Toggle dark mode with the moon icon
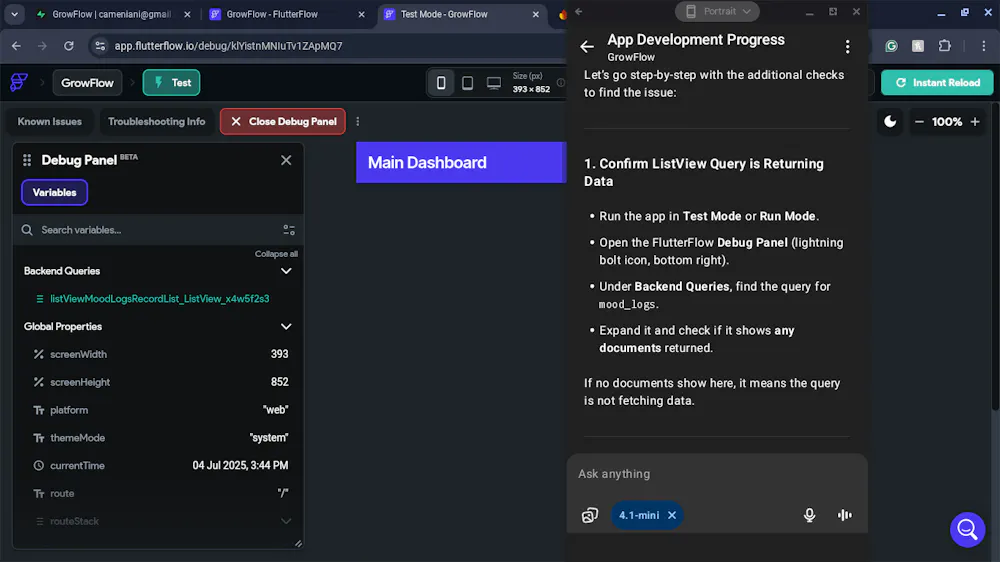The image size is (1000, 562). 890,122
